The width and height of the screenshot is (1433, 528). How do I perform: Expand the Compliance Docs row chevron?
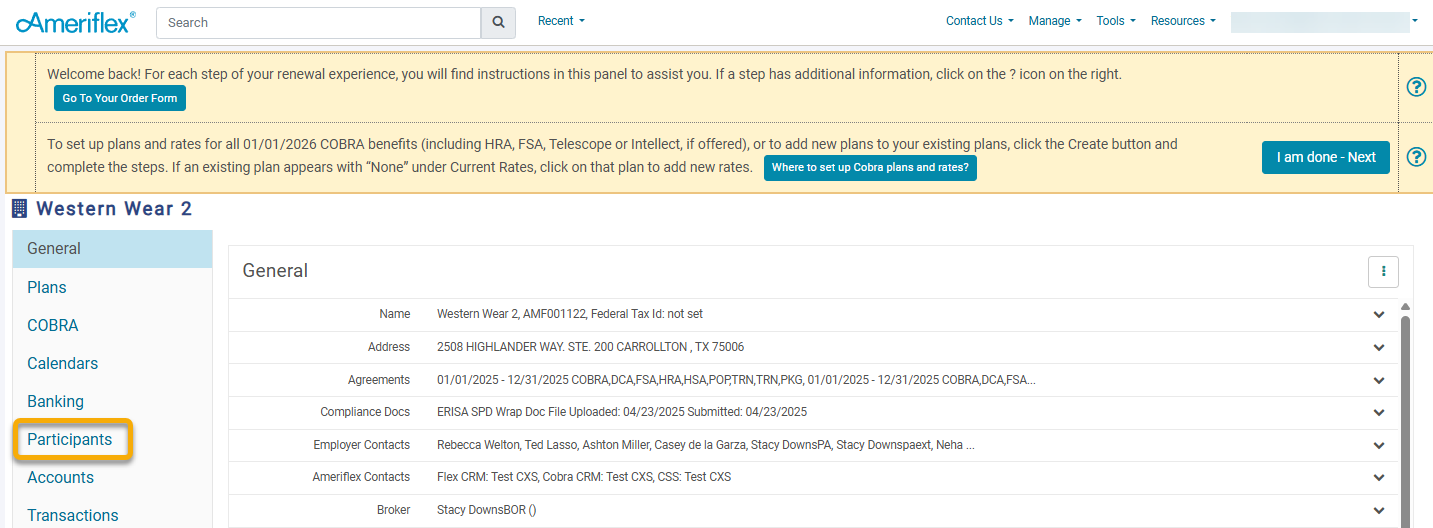click(1379, 412)
